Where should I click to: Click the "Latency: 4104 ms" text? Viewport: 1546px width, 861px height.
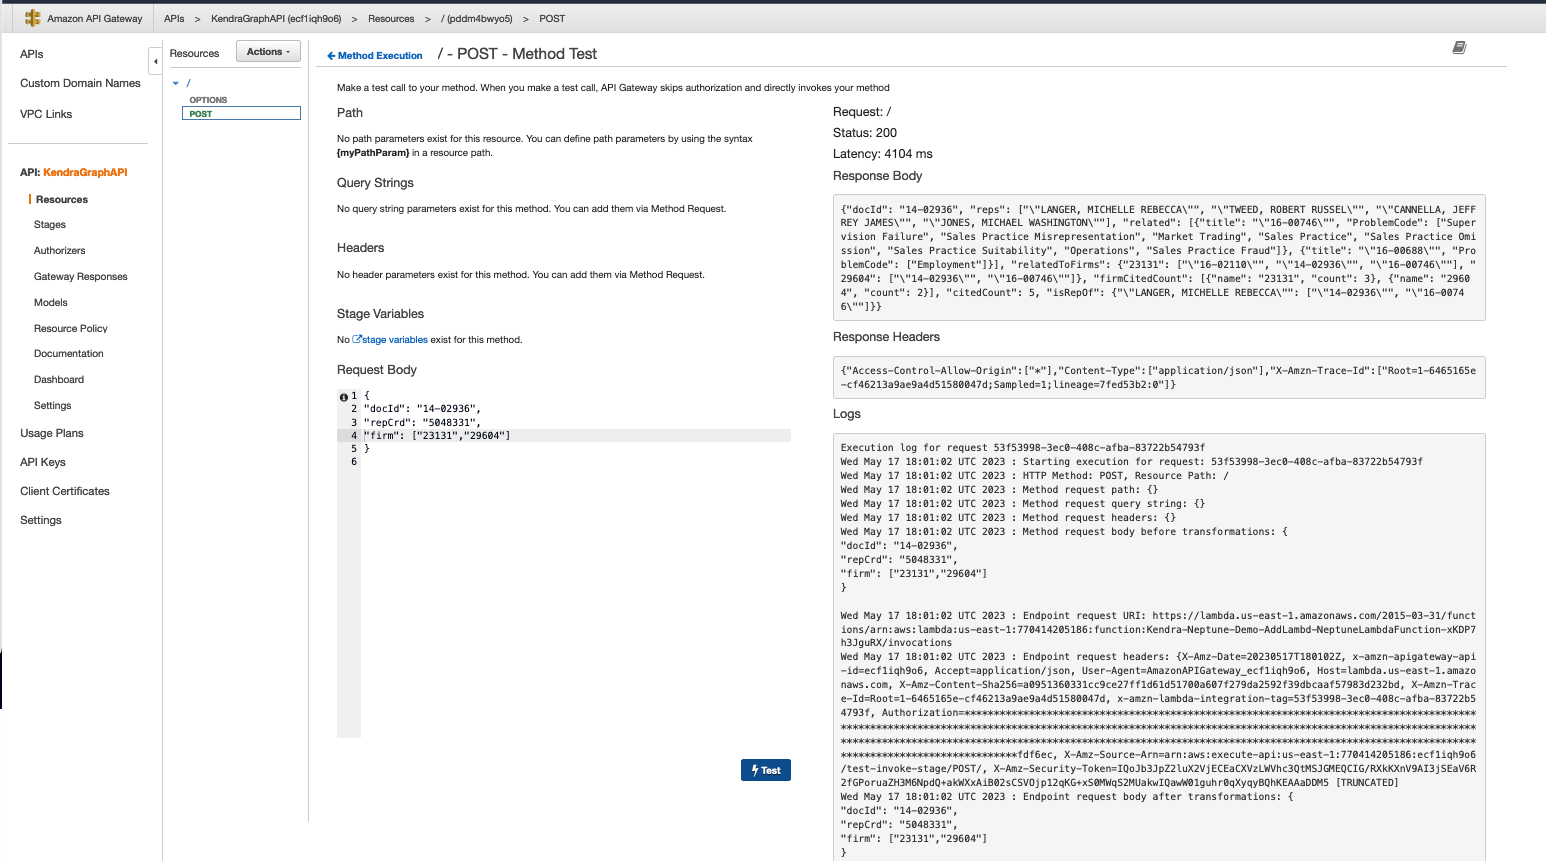coord(883,154)
